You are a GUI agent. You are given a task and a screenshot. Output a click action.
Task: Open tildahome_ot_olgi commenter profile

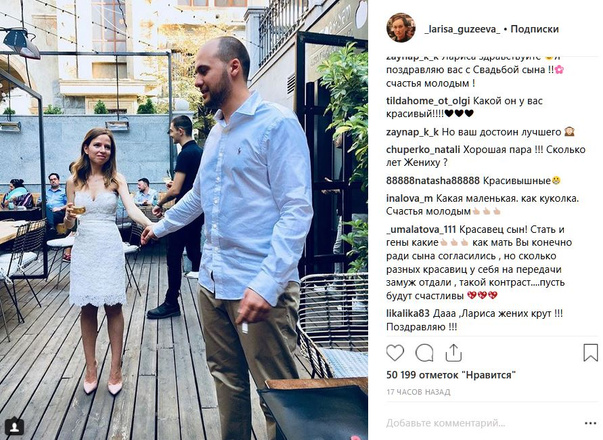(x=428, y=101)
